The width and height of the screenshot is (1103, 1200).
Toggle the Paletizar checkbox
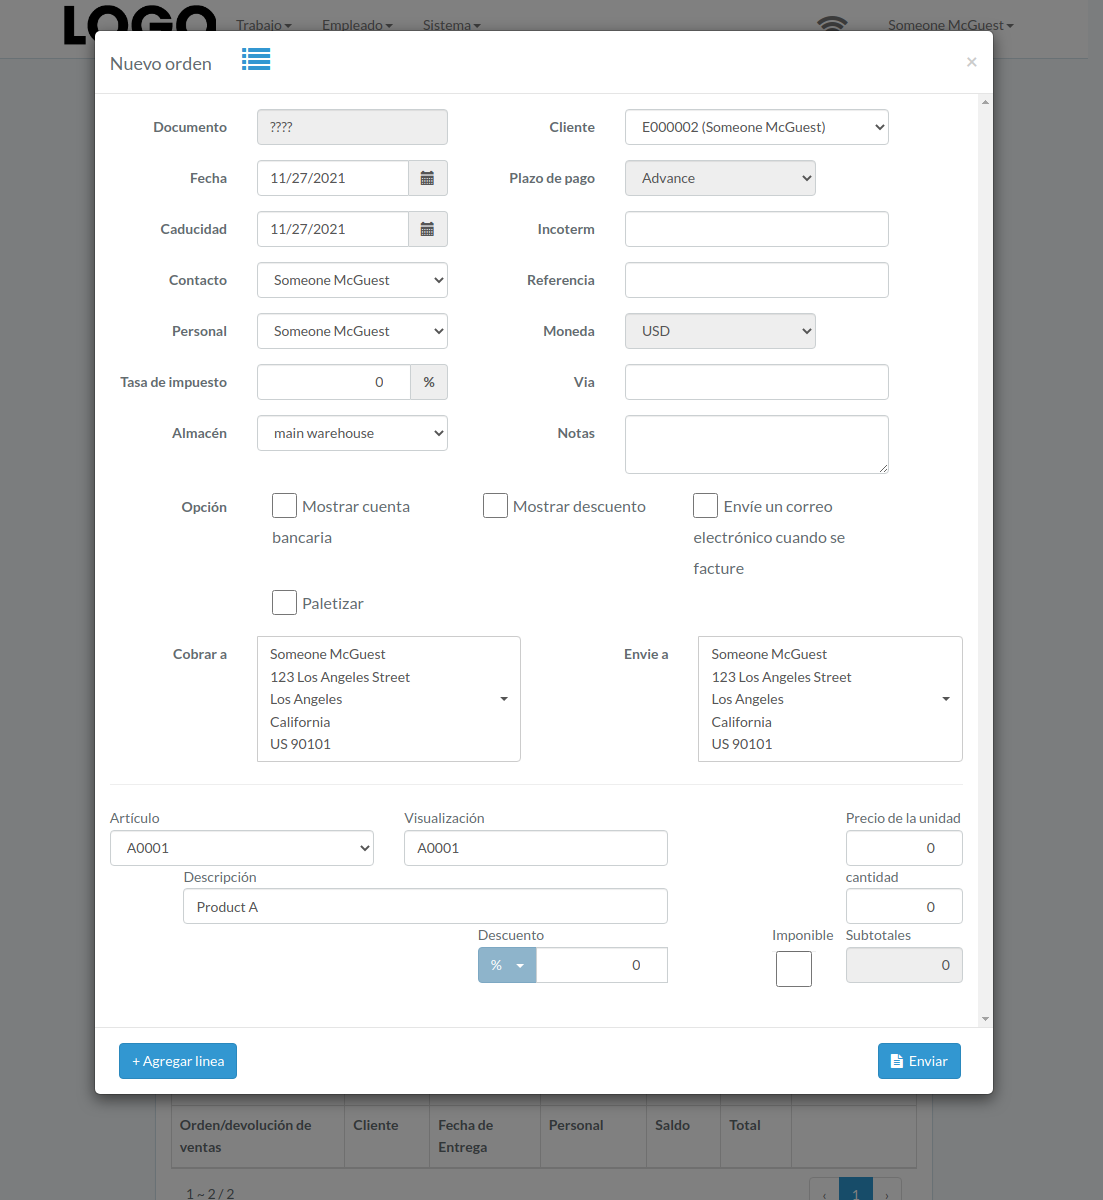coord(284,602)
